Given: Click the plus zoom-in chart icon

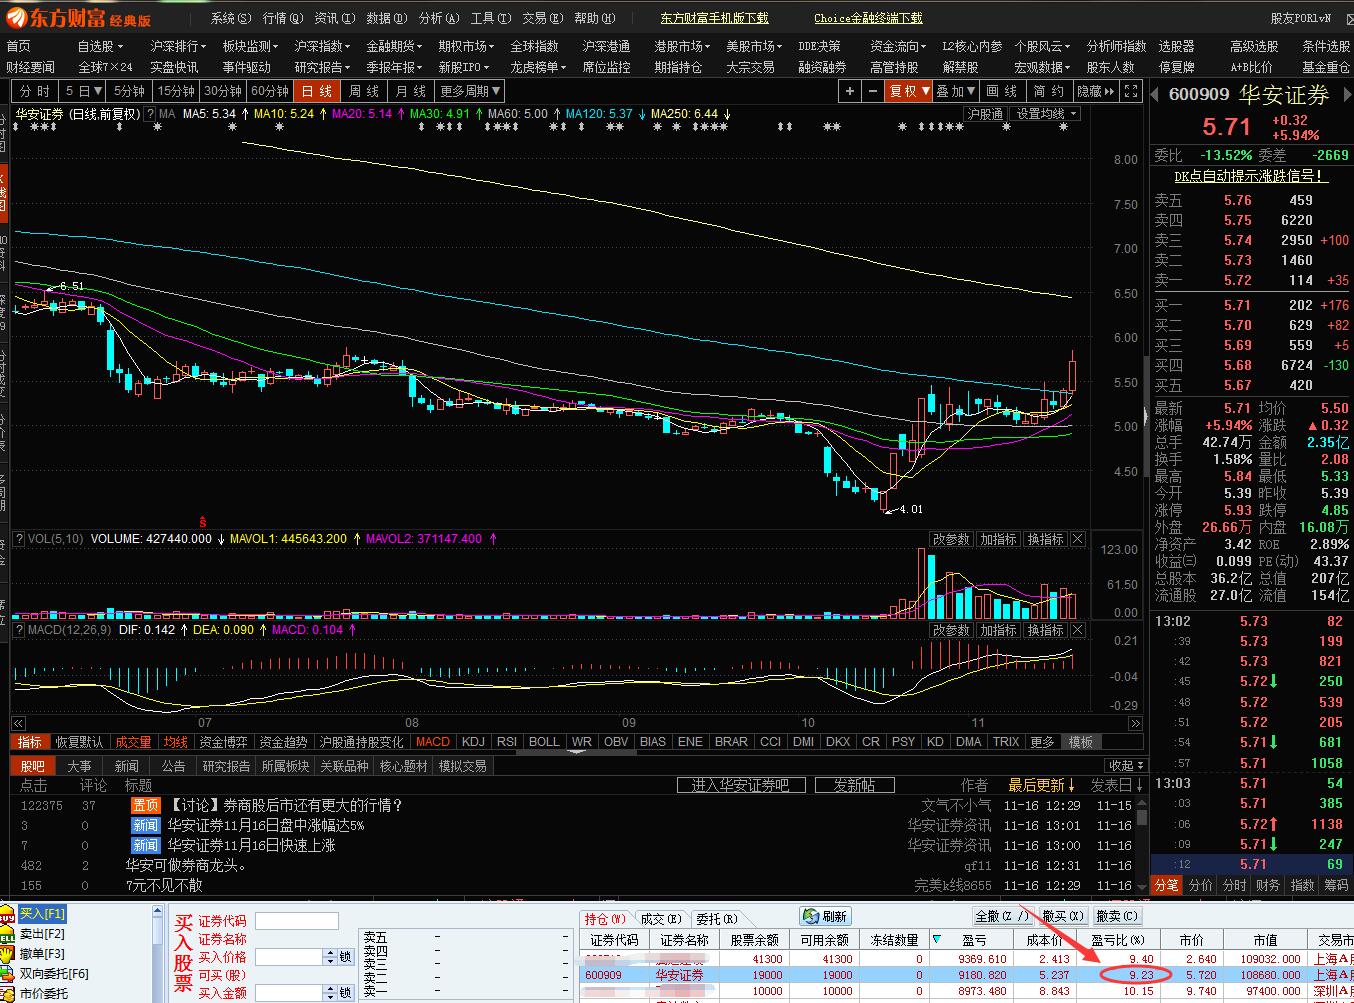Looking at the screenshot, I should [850, 91].
